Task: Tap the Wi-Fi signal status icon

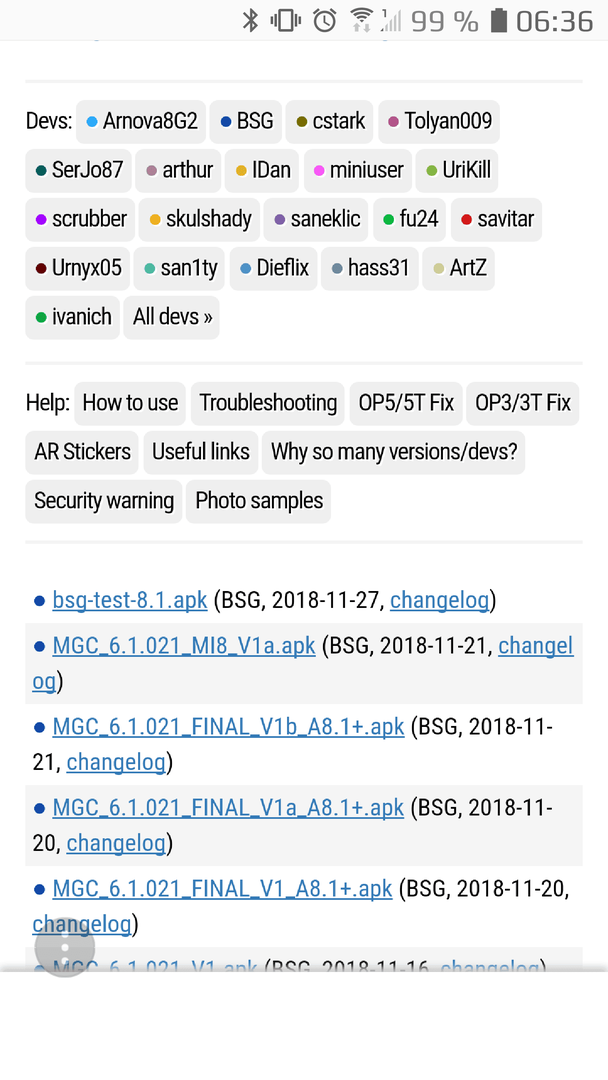Action: click(361, 21)
